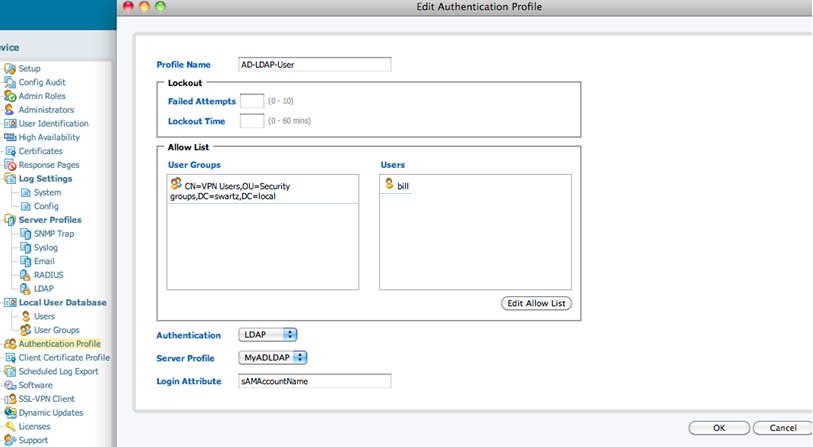813x447 pixels.
Task: Open Software page in sidebar
Action: [35, 385]
